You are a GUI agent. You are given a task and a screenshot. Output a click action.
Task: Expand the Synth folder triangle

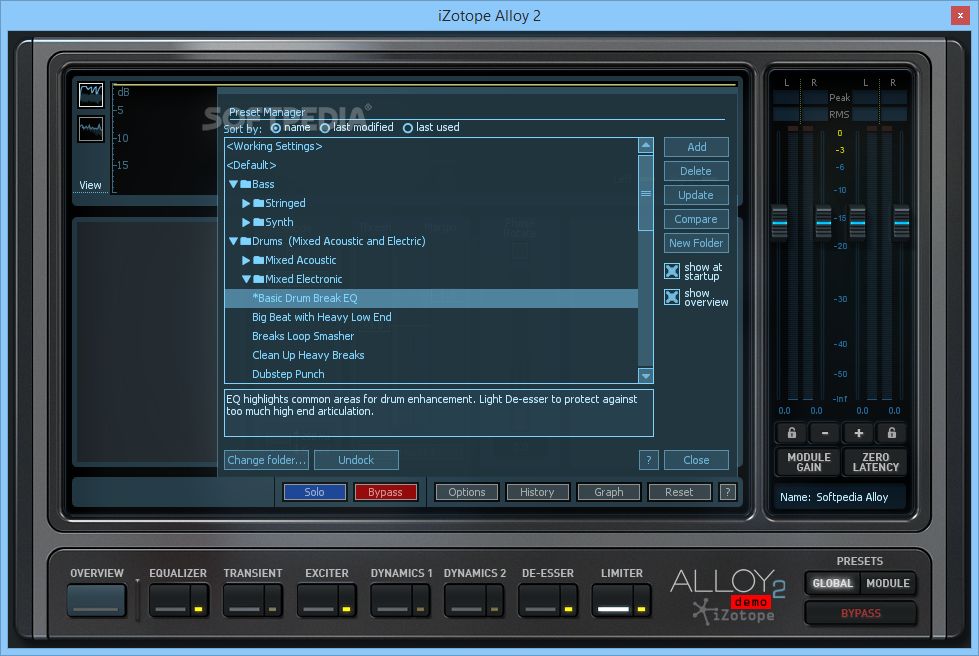[246, 222]
